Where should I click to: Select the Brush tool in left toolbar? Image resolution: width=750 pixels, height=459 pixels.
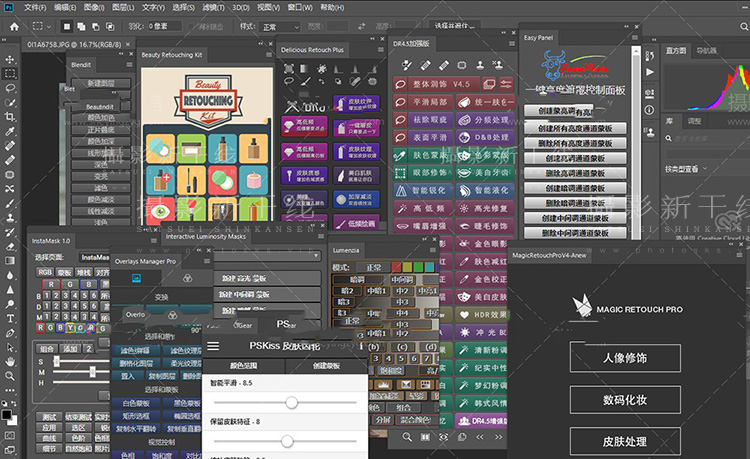coord(10,203)
